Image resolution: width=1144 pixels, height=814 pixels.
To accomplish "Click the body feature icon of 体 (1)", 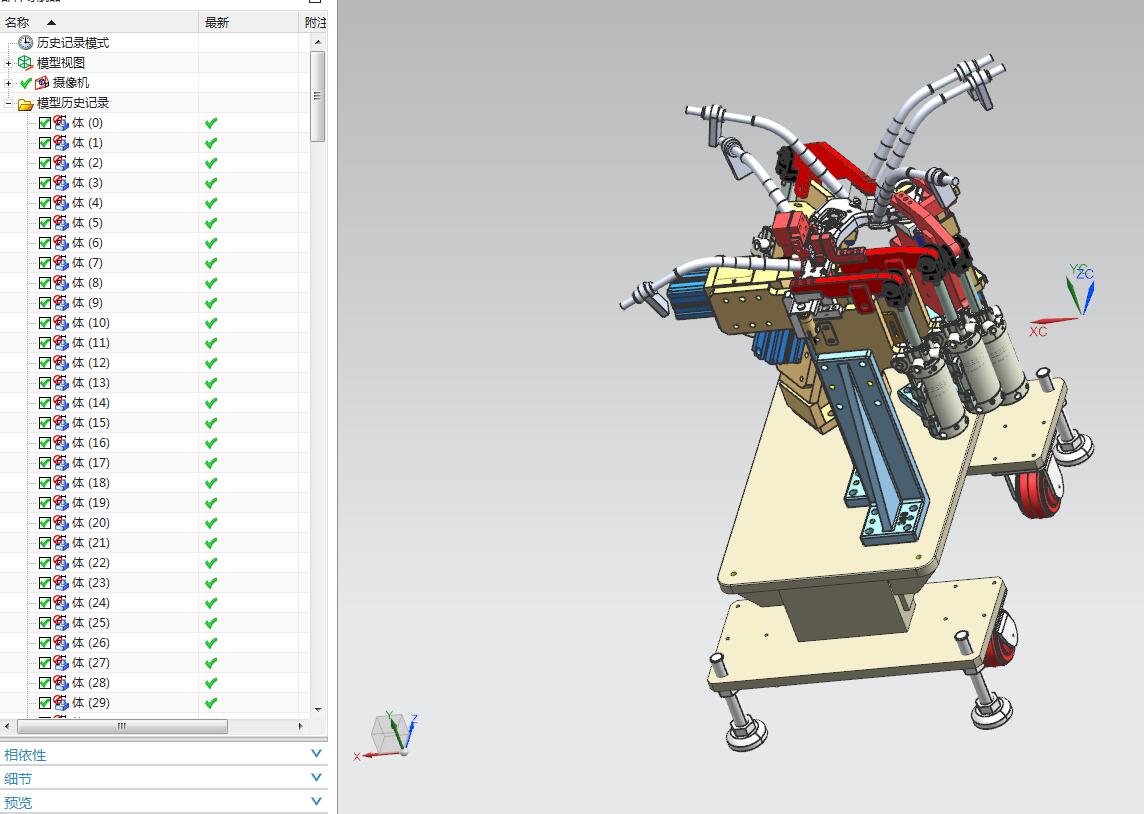I will pyautogui.click(x=61, y=142).
